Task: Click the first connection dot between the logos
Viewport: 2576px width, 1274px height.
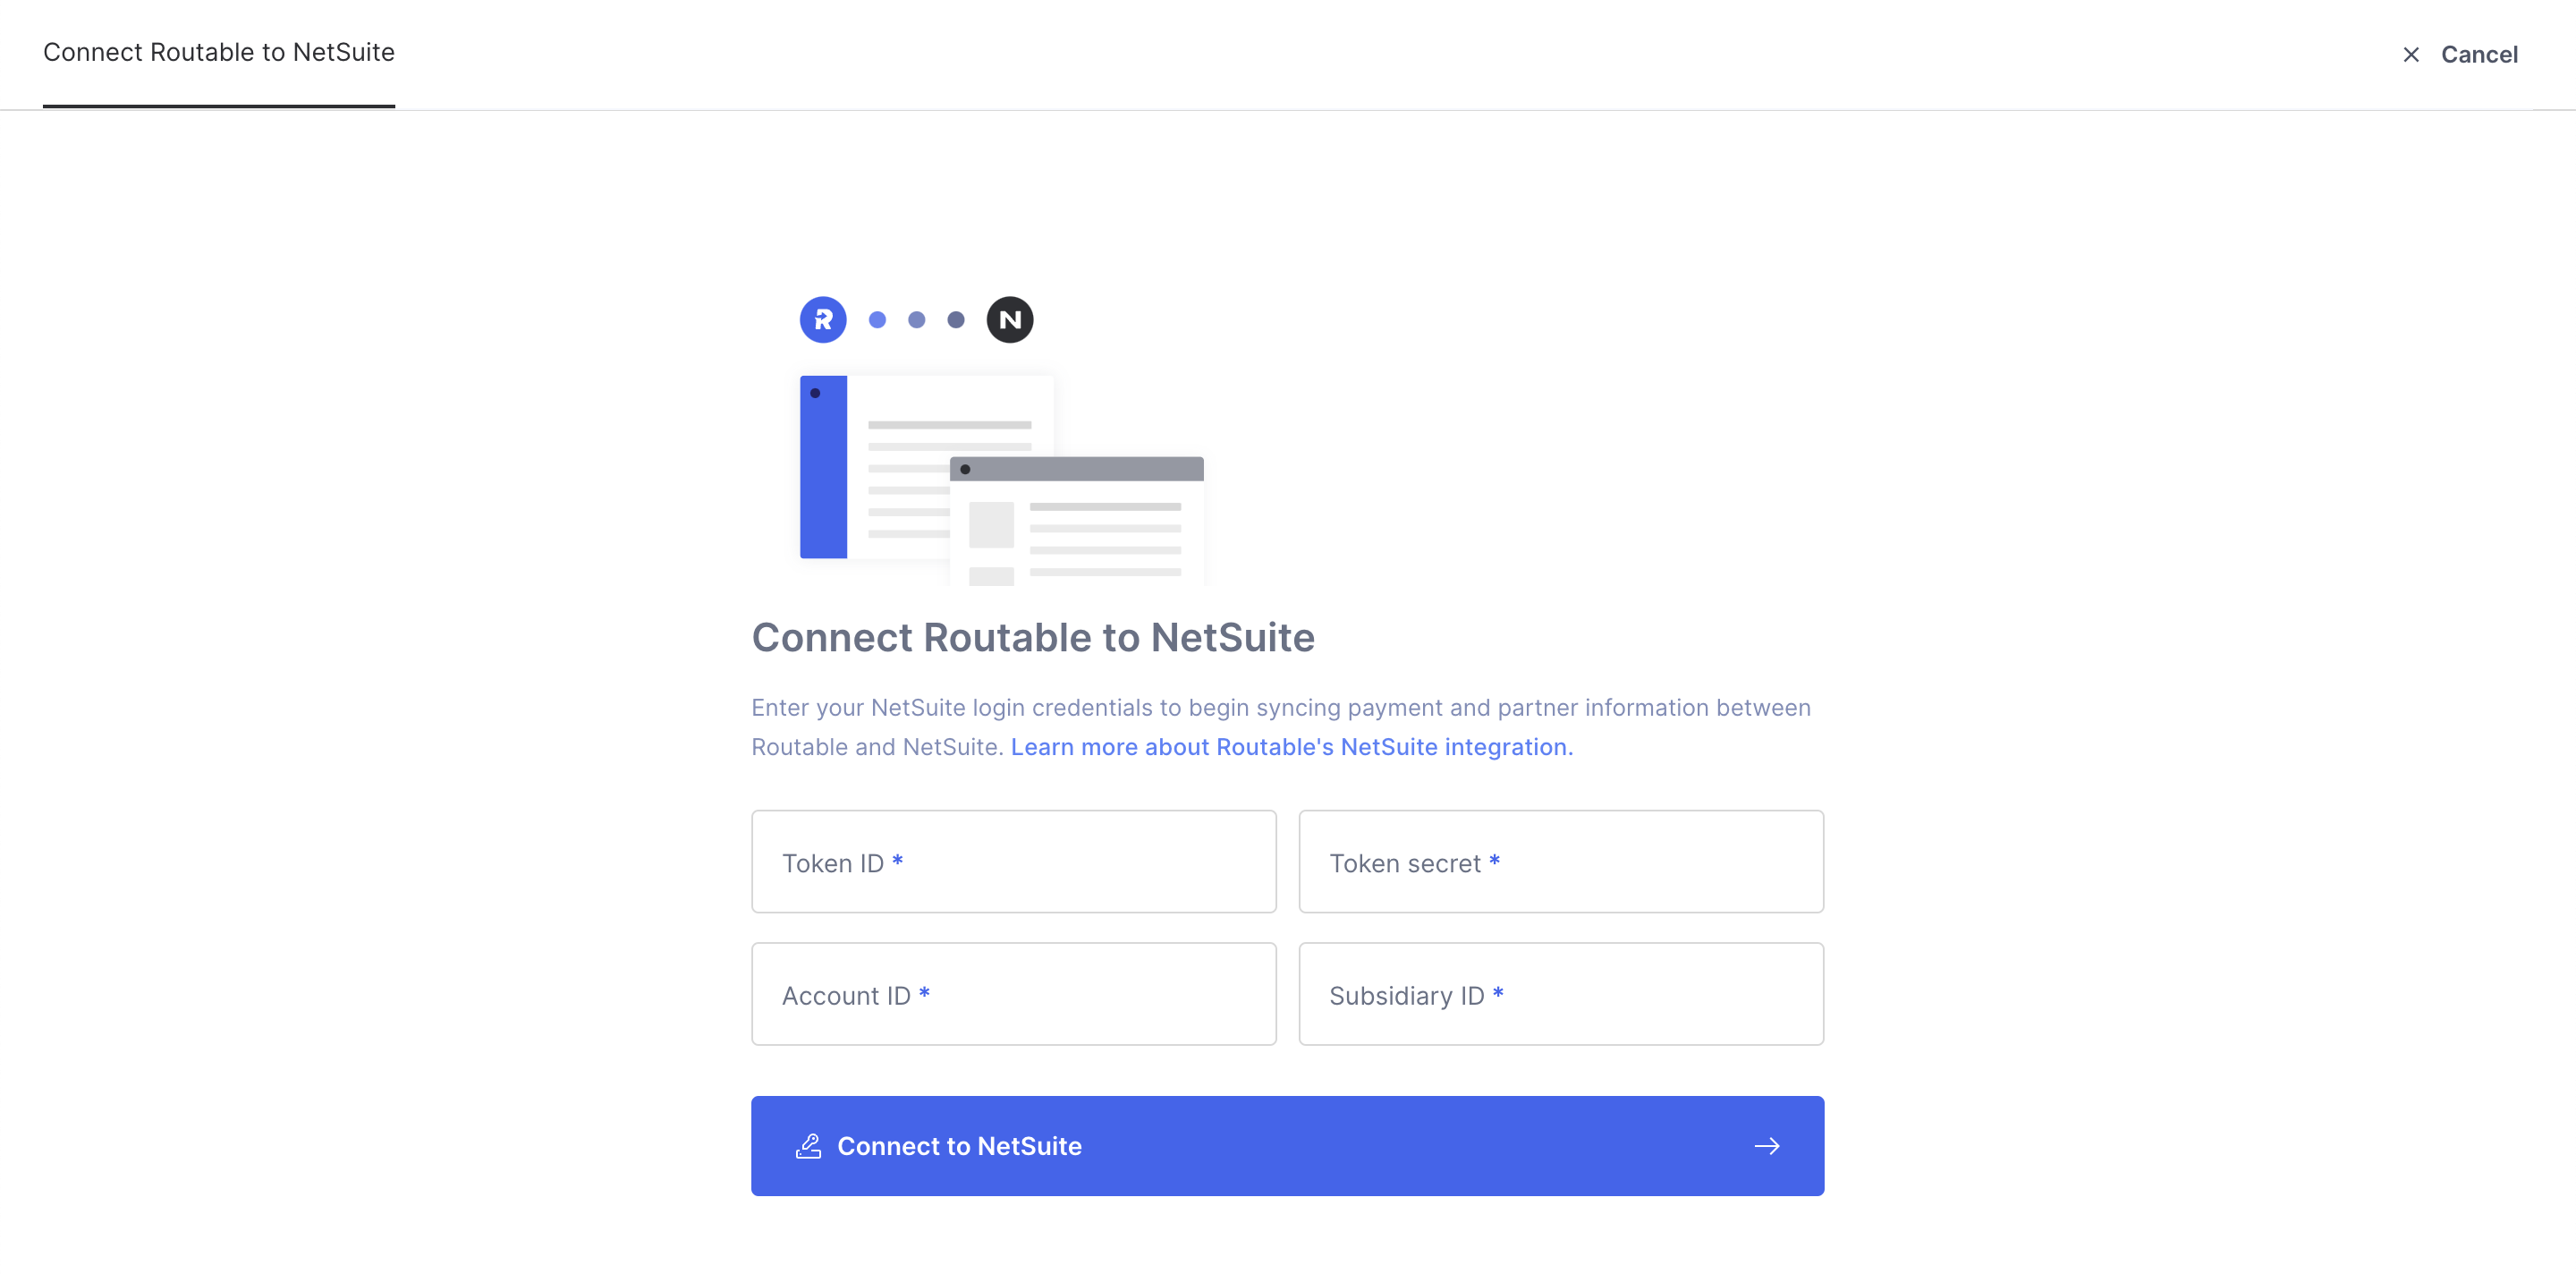Action: [878, 320]
